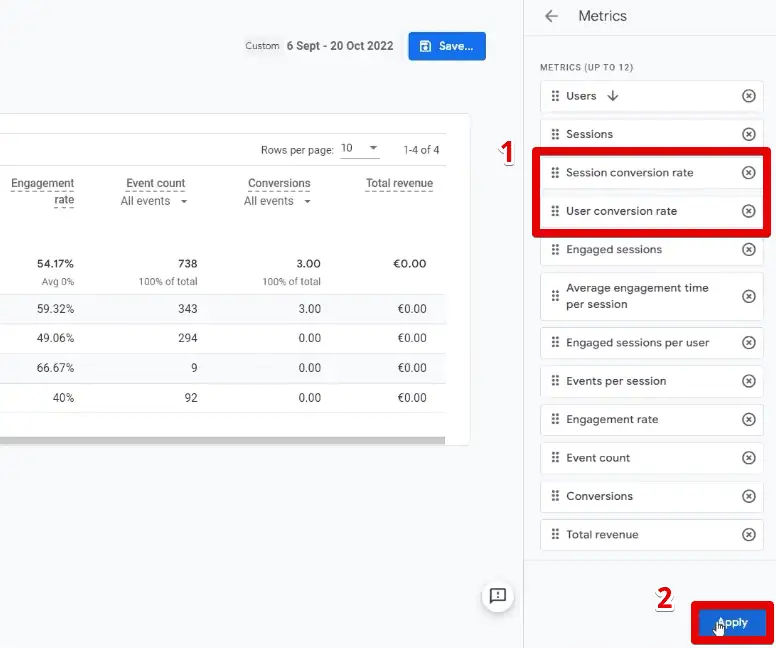Apply the metric changes
The width and height of the screenshot is (776, 648).
click(732, 623)
